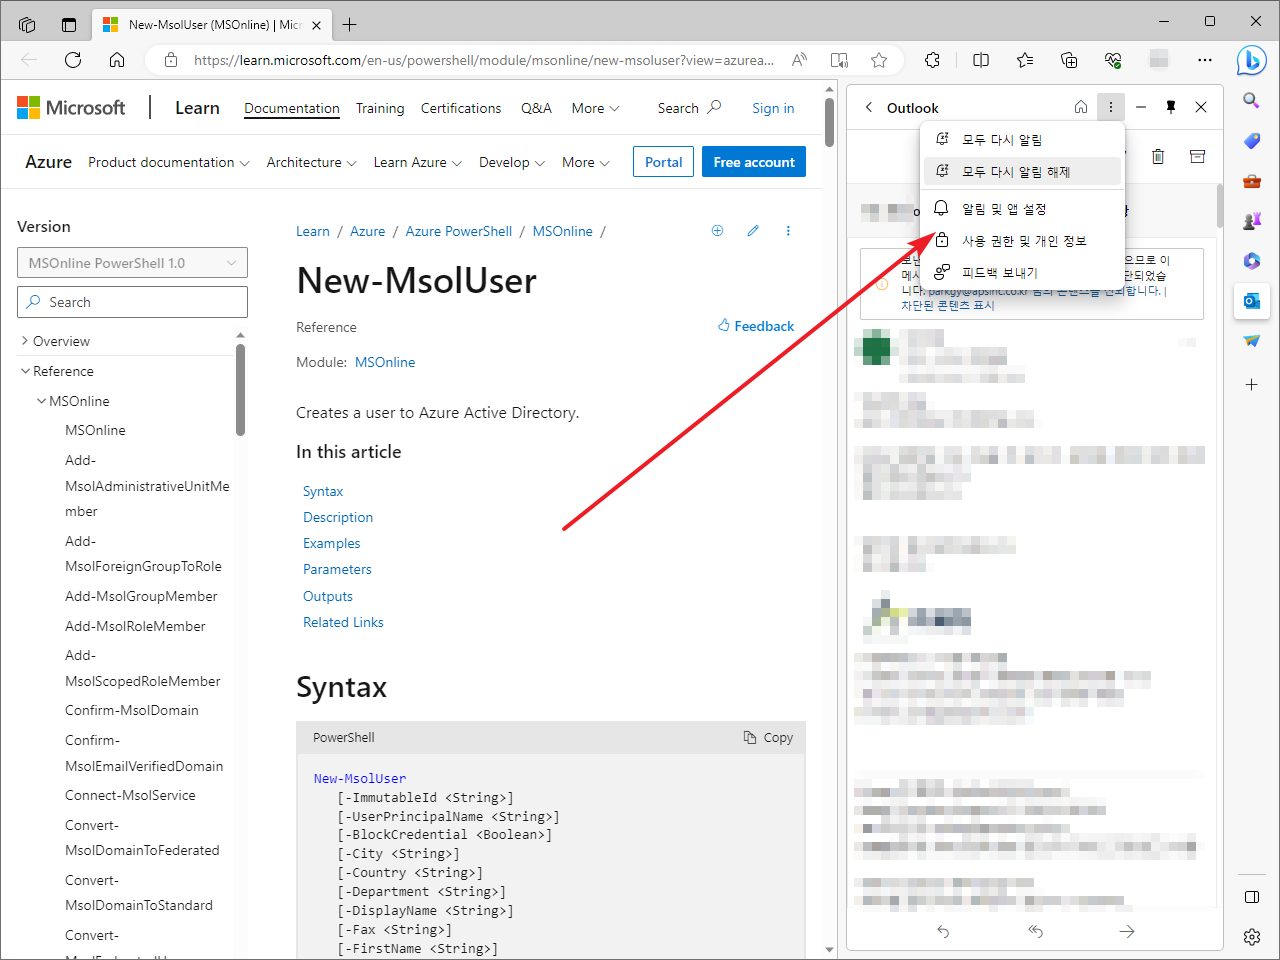Click the Free account button
The height and width of the screenshot is (960, 1280).
[x=754, y=162]
